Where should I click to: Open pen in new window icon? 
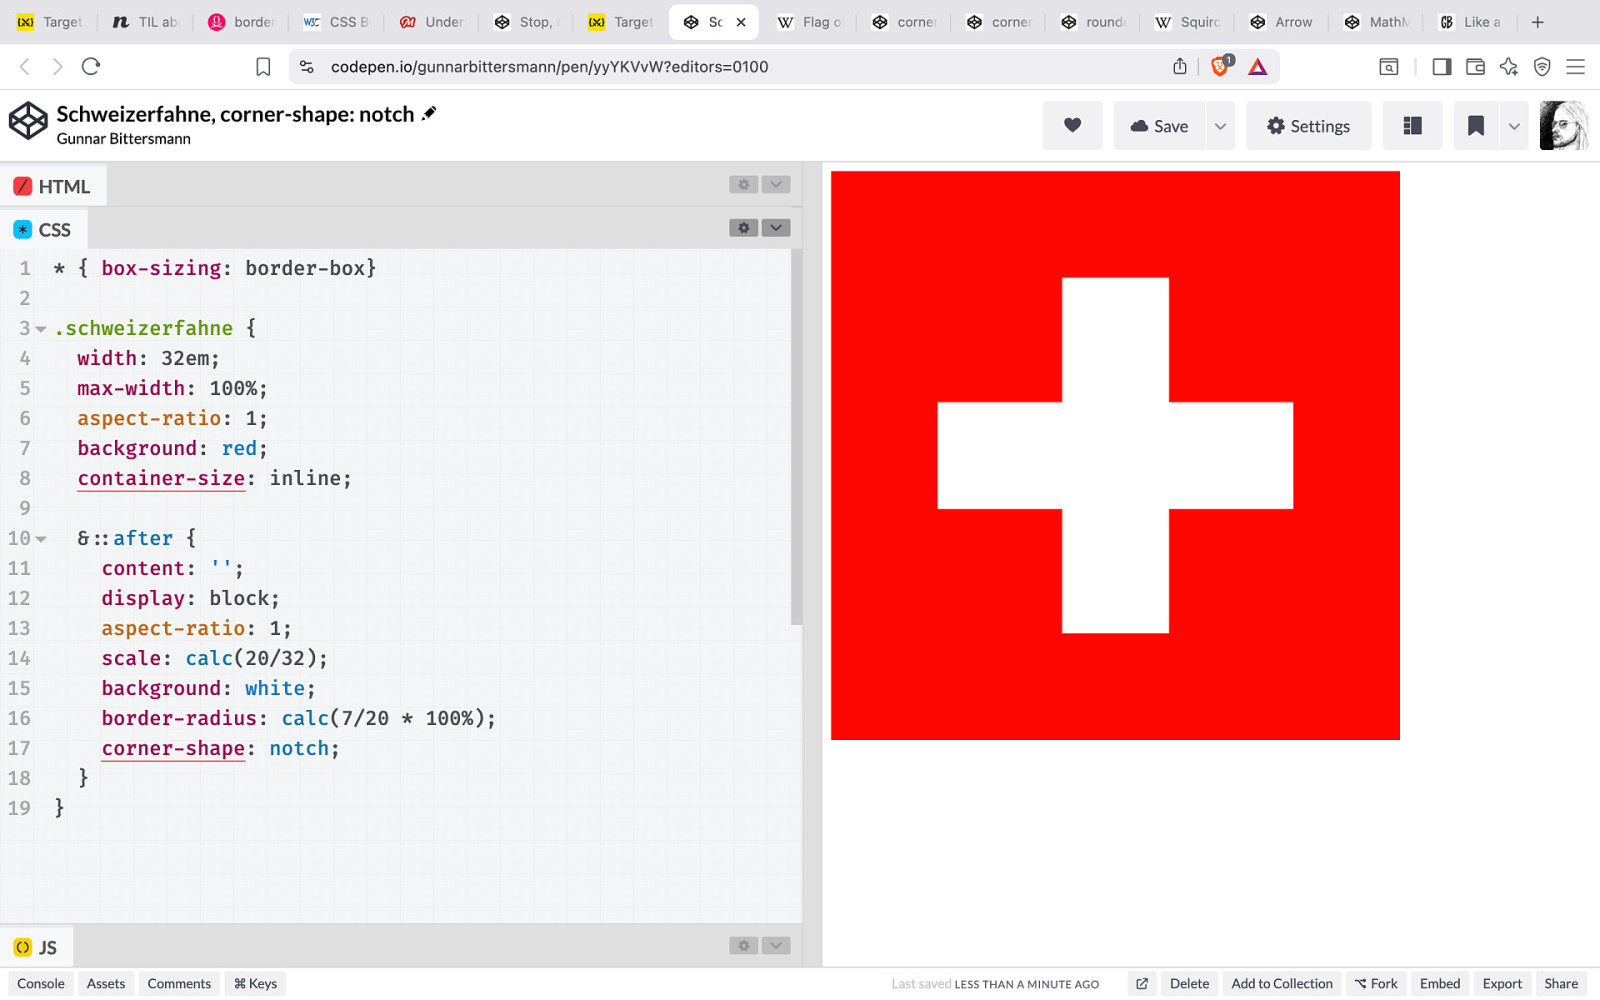coord(1142,984)
